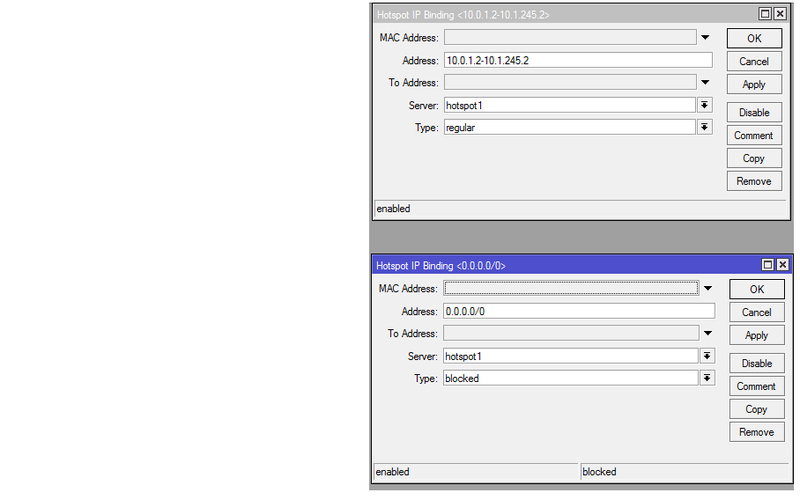Click Copy in the 0.0.0.0/0 binding window
The image size is (800, 500).
coord(757,409)
